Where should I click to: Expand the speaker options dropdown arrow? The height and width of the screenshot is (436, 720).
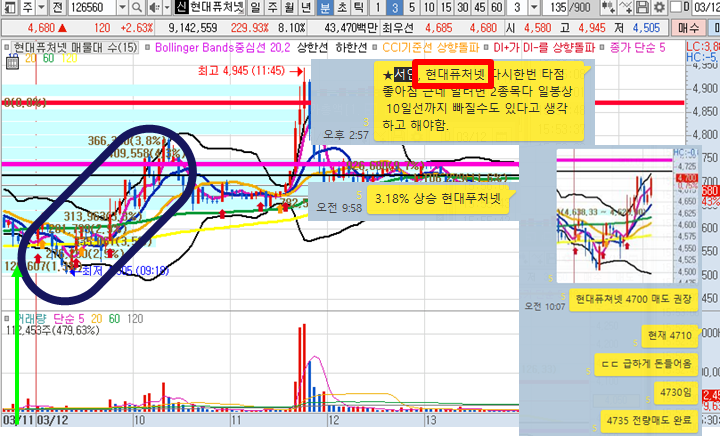(167, 7)
